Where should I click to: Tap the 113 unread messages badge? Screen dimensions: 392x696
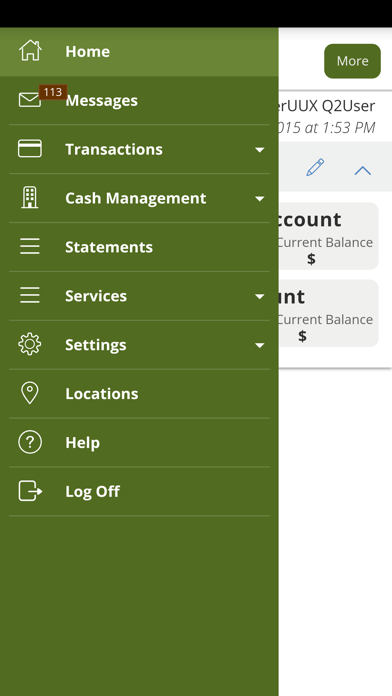tap(53, 92)
